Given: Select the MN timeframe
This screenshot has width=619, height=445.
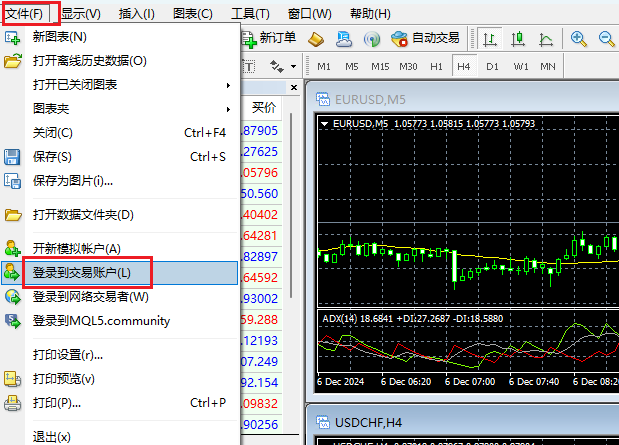Looking at the screenshot, I should tap(548, 67).
